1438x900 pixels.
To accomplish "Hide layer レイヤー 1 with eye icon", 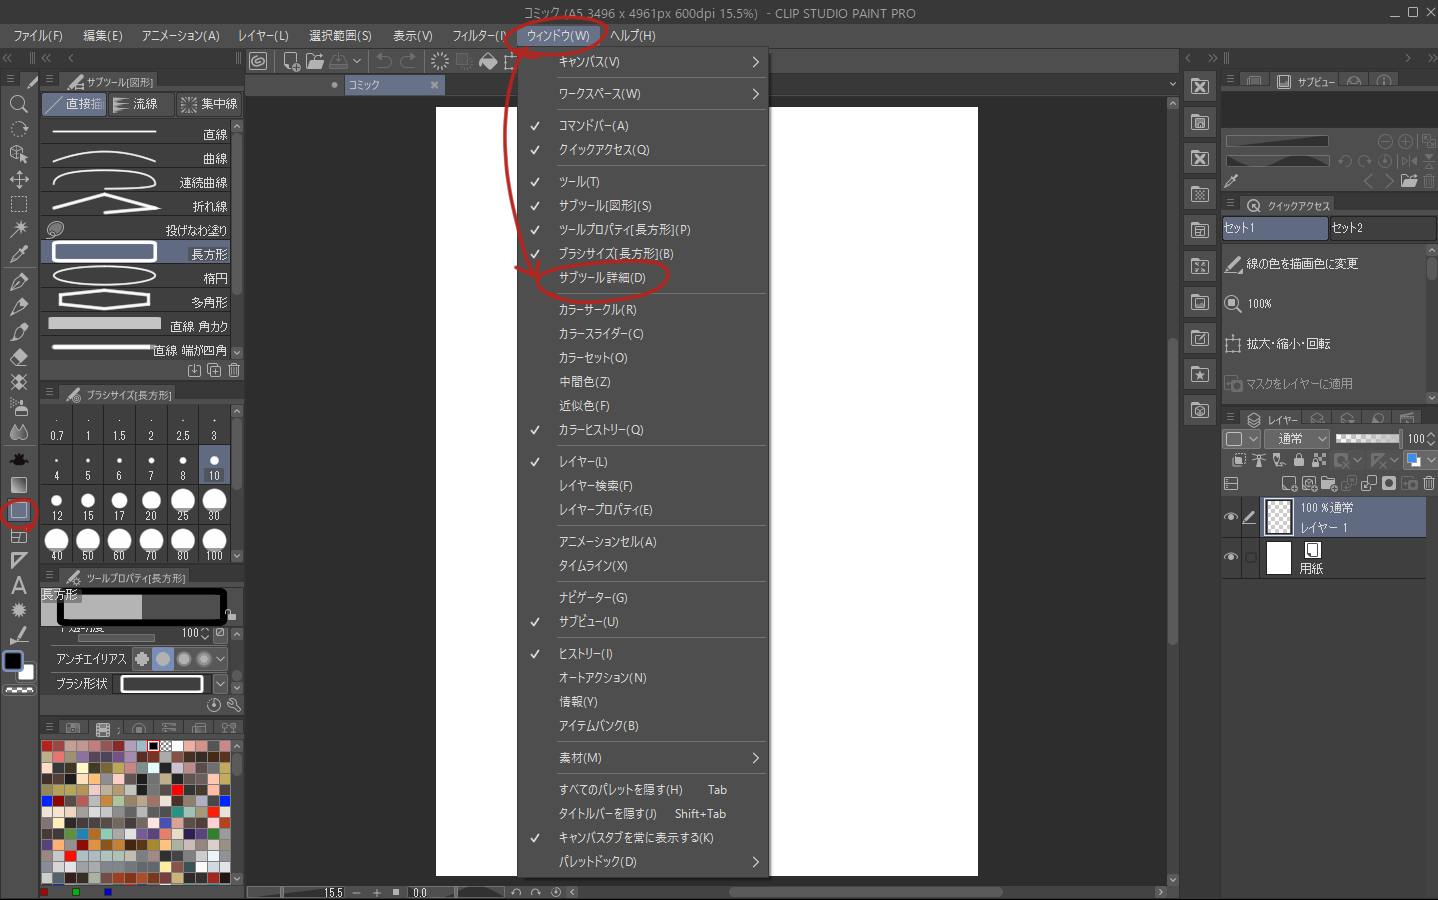I will click(1231, 517).
